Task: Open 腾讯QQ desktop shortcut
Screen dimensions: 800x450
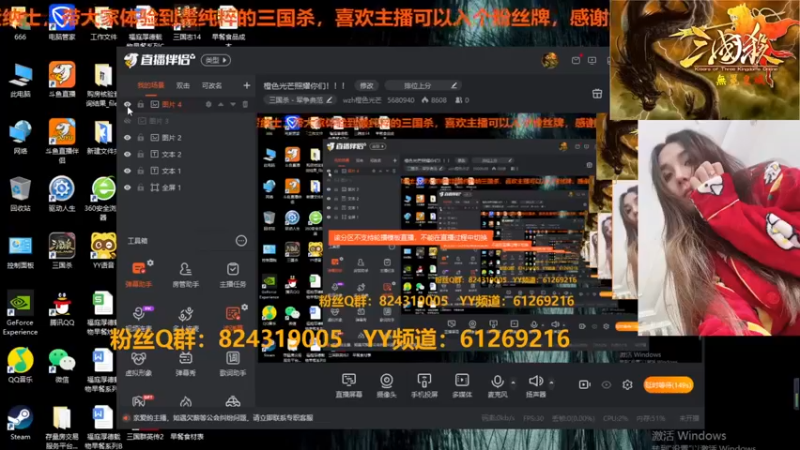Action: (x=62, y=309)
